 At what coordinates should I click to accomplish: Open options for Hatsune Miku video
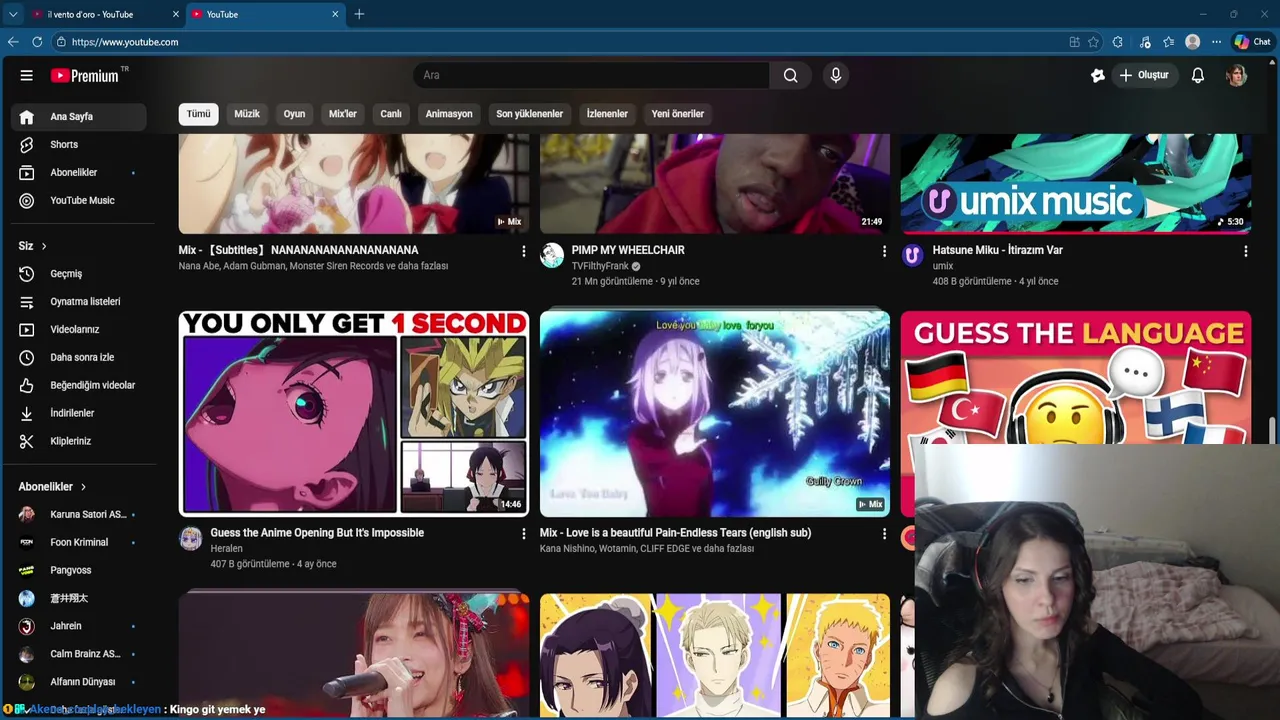pyautogui.click(x=1245, y=252)
